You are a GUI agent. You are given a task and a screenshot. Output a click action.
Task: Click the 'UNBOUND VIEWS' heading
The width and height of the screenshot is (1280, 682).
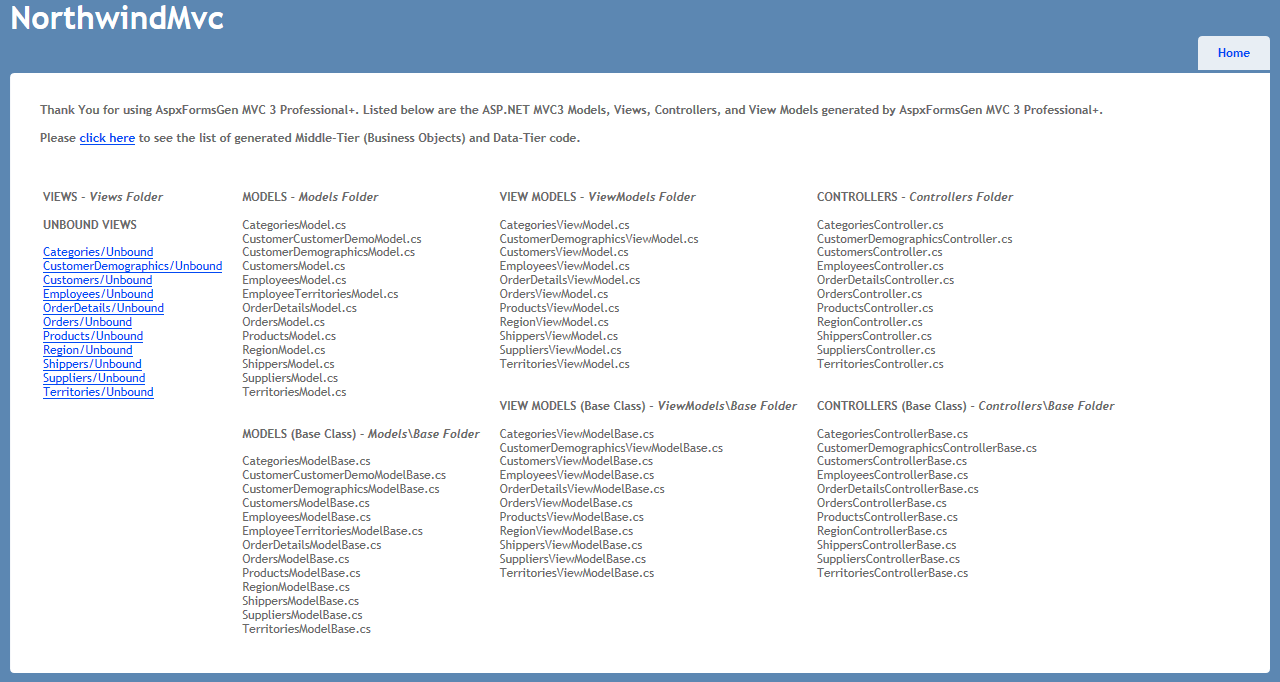tap(90, 225)
